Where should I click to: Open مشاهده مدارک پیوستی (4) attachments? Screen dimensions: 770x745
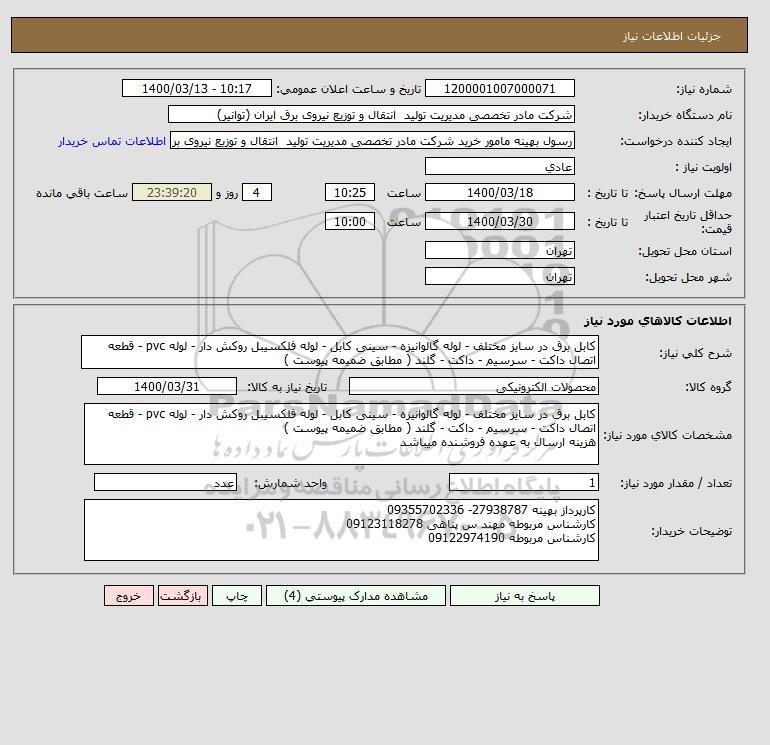pyautogui.click(x=356, y=596)
